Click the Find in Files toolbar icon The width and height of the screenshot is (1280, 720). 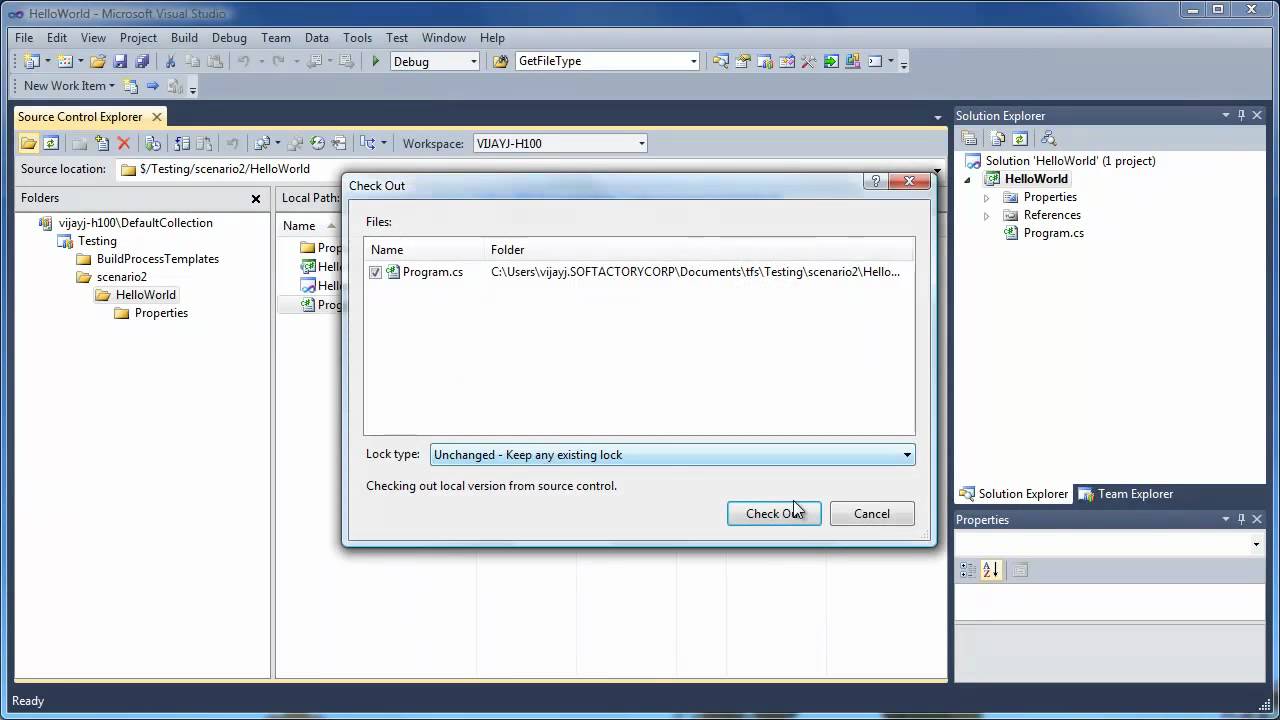pos(501,61)
